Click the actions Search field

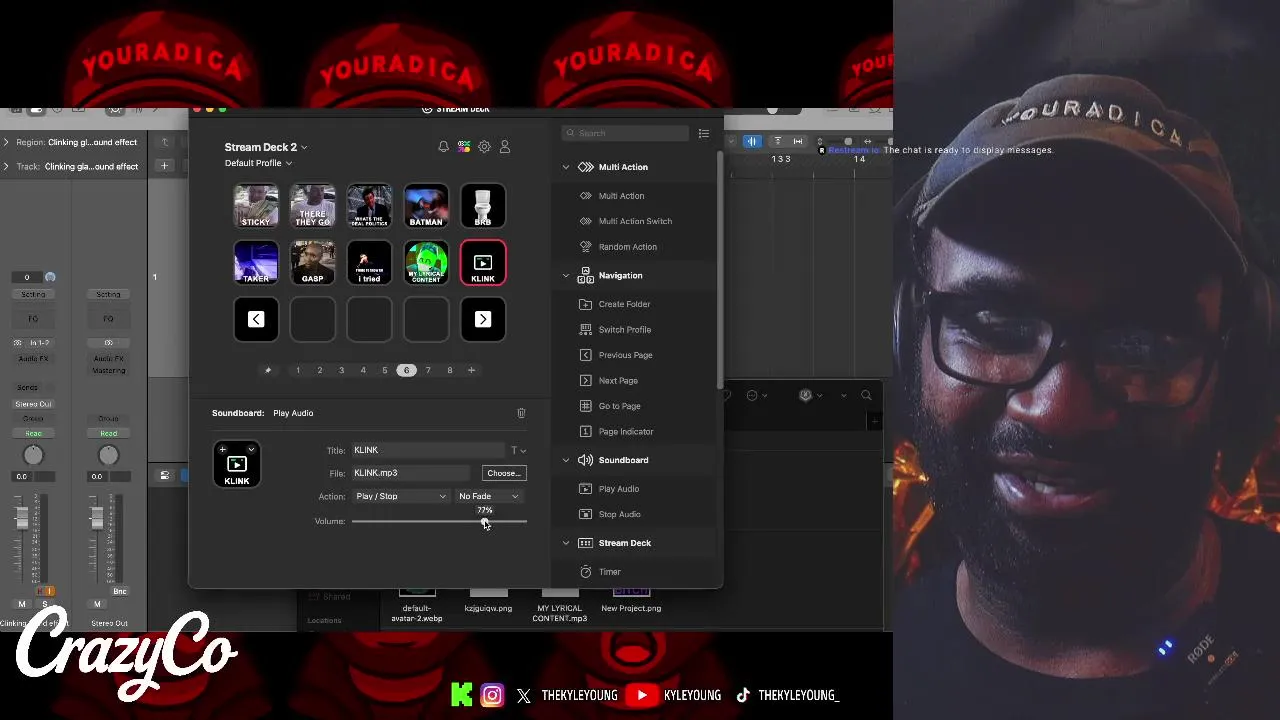click(x=625, y=133)
